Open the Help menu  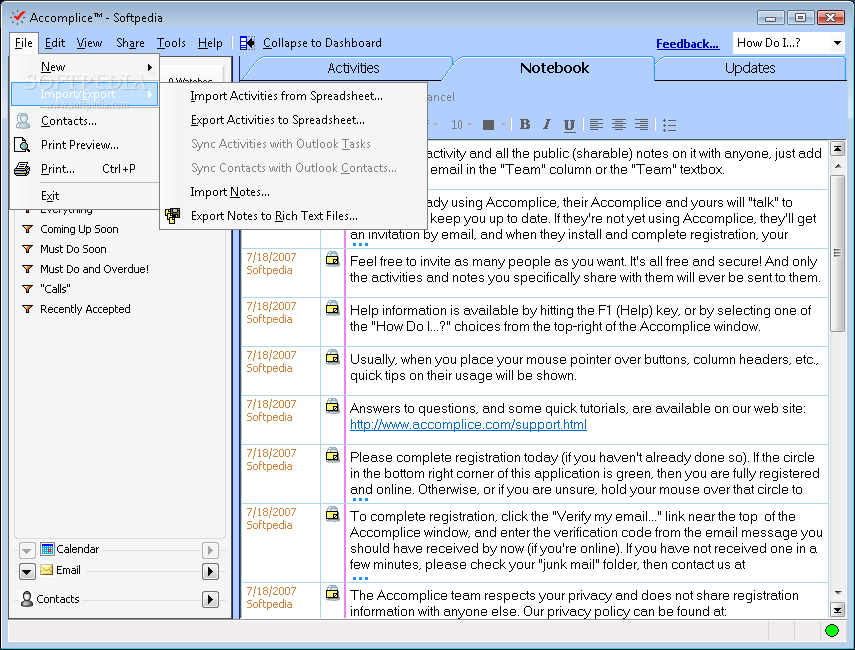pos(210,43)
